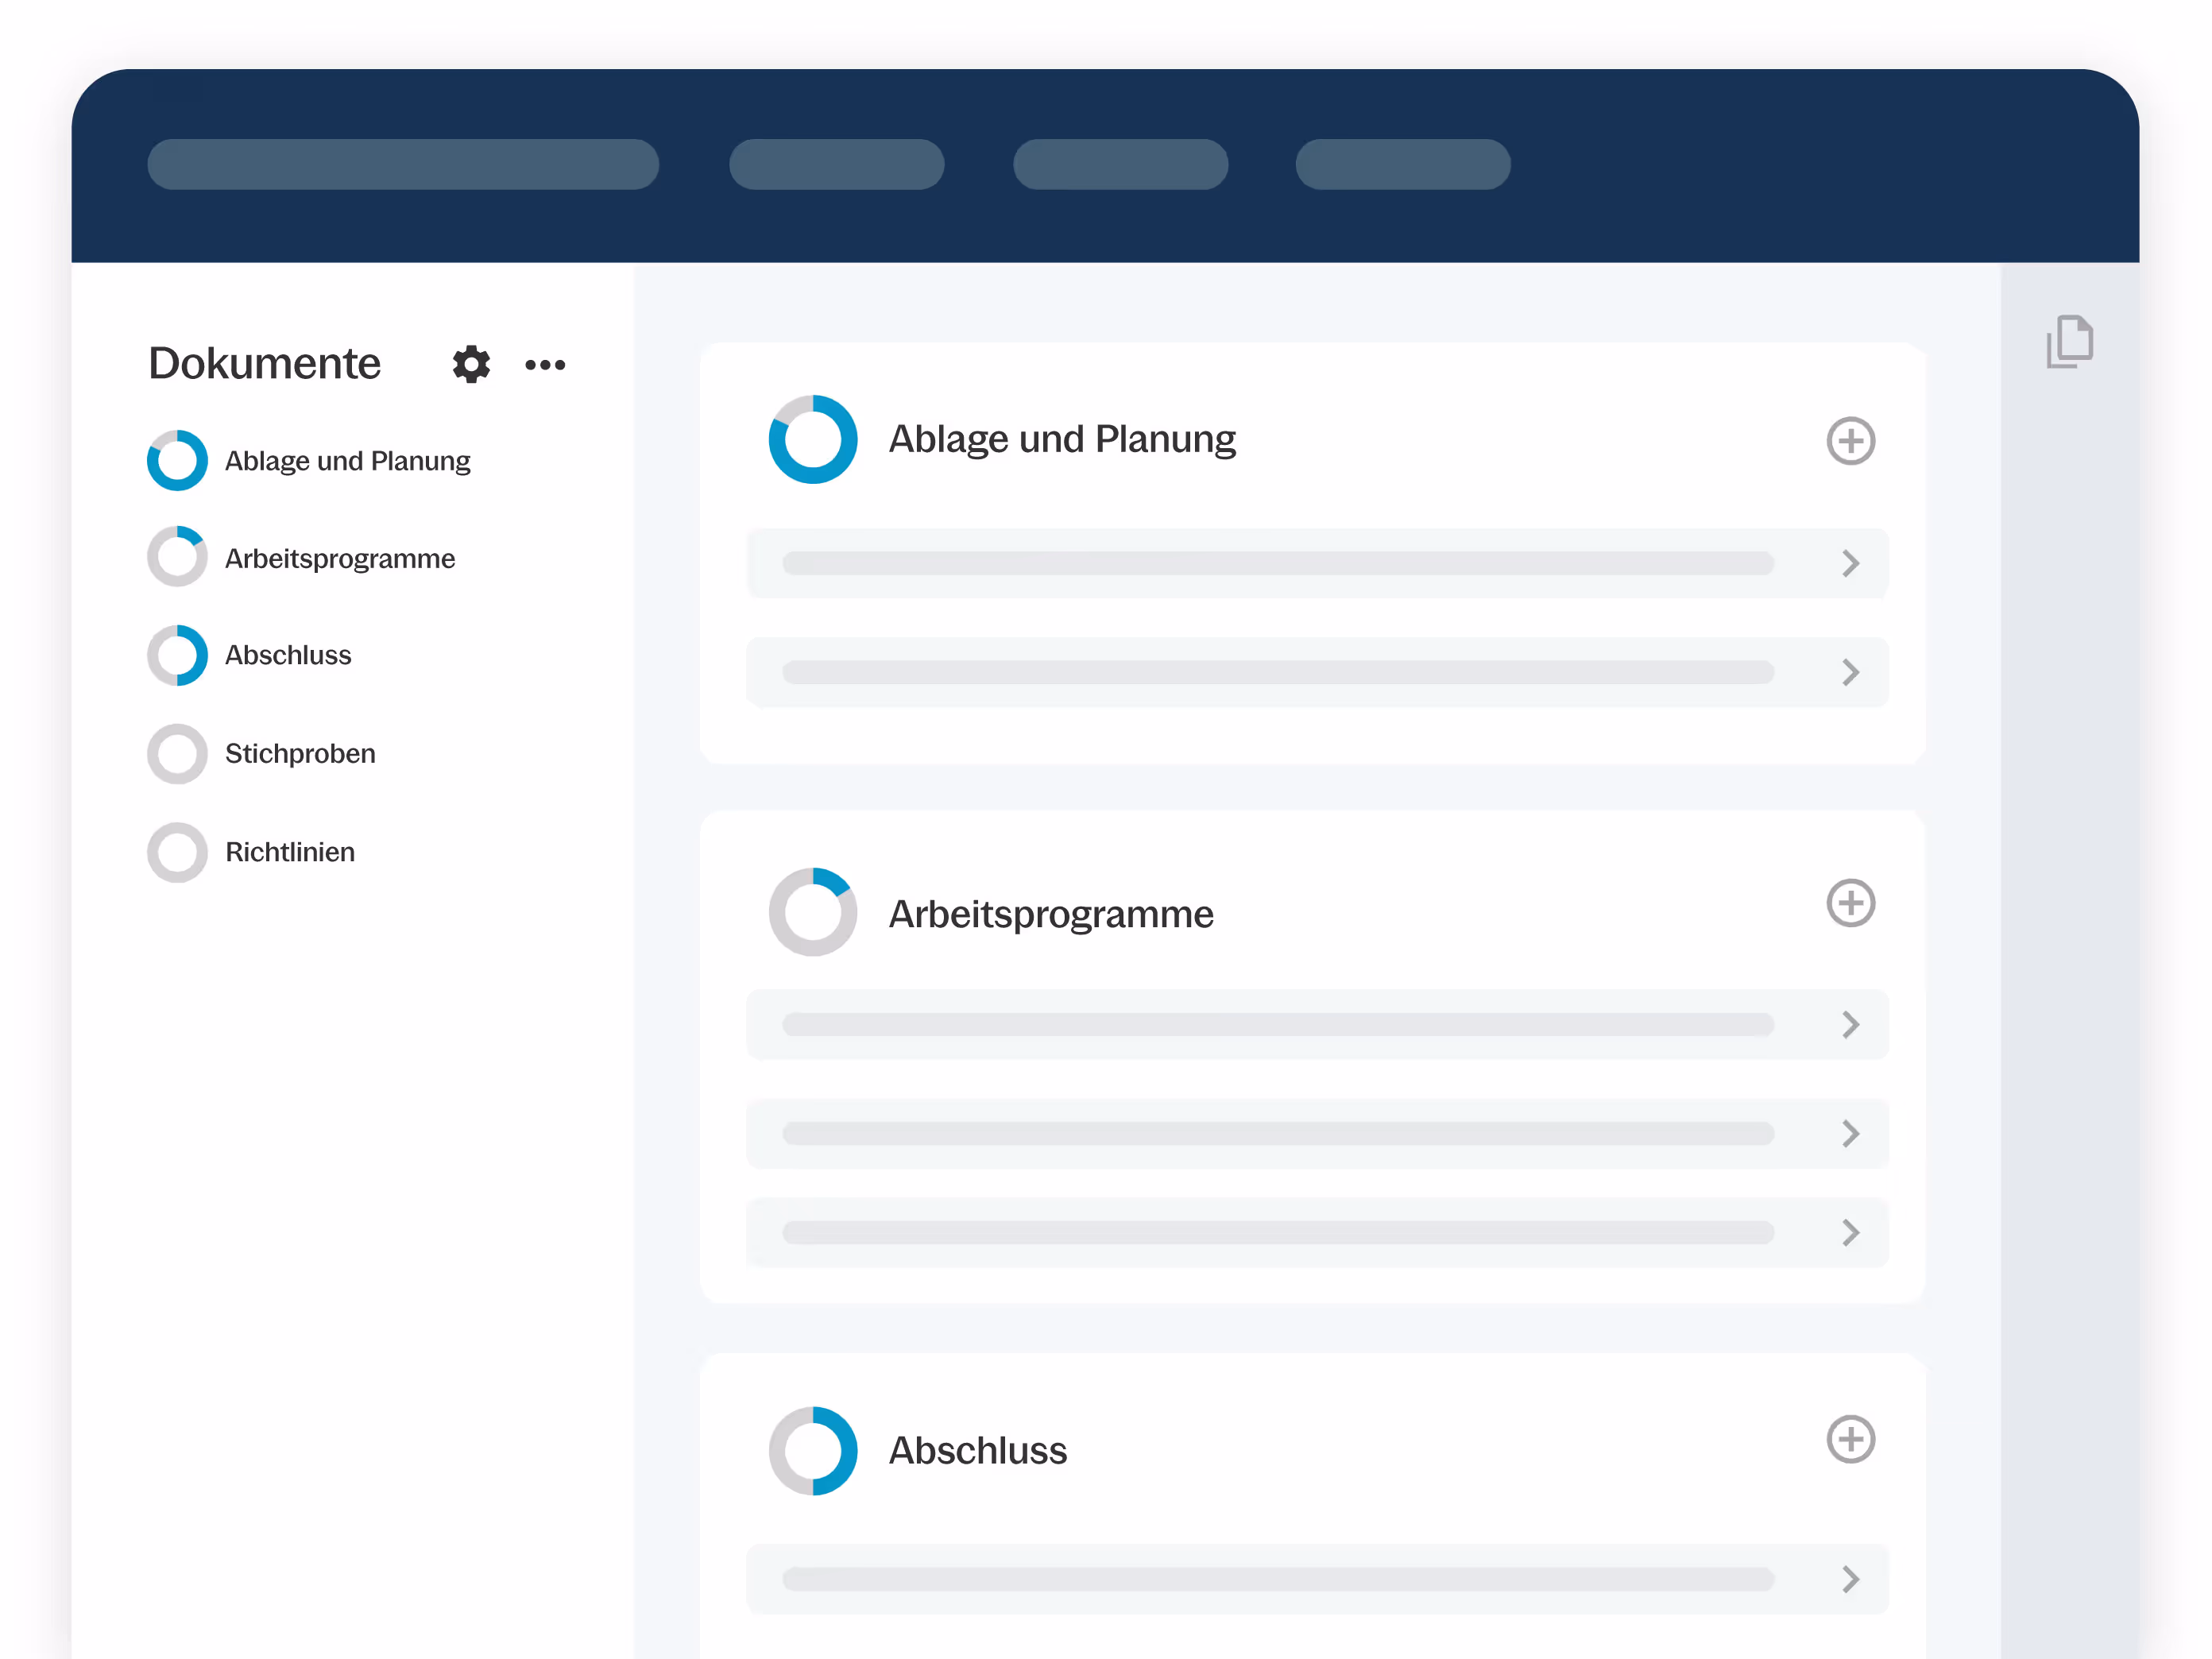The image size is (2212, 1659).
Task: Open the Dokumente settings gear
Action: 471,364
